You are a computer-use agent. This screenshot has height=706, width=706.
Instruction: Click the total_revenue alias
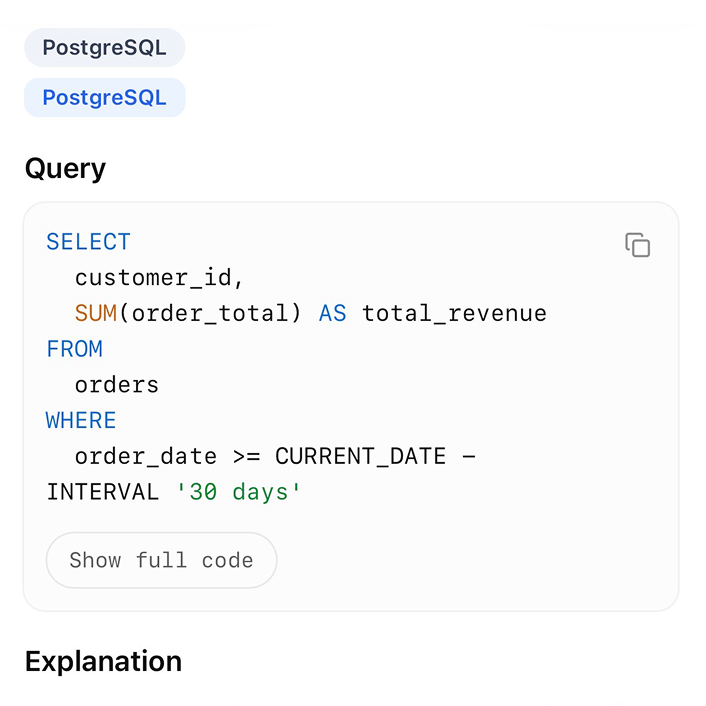tap(454, 314)
